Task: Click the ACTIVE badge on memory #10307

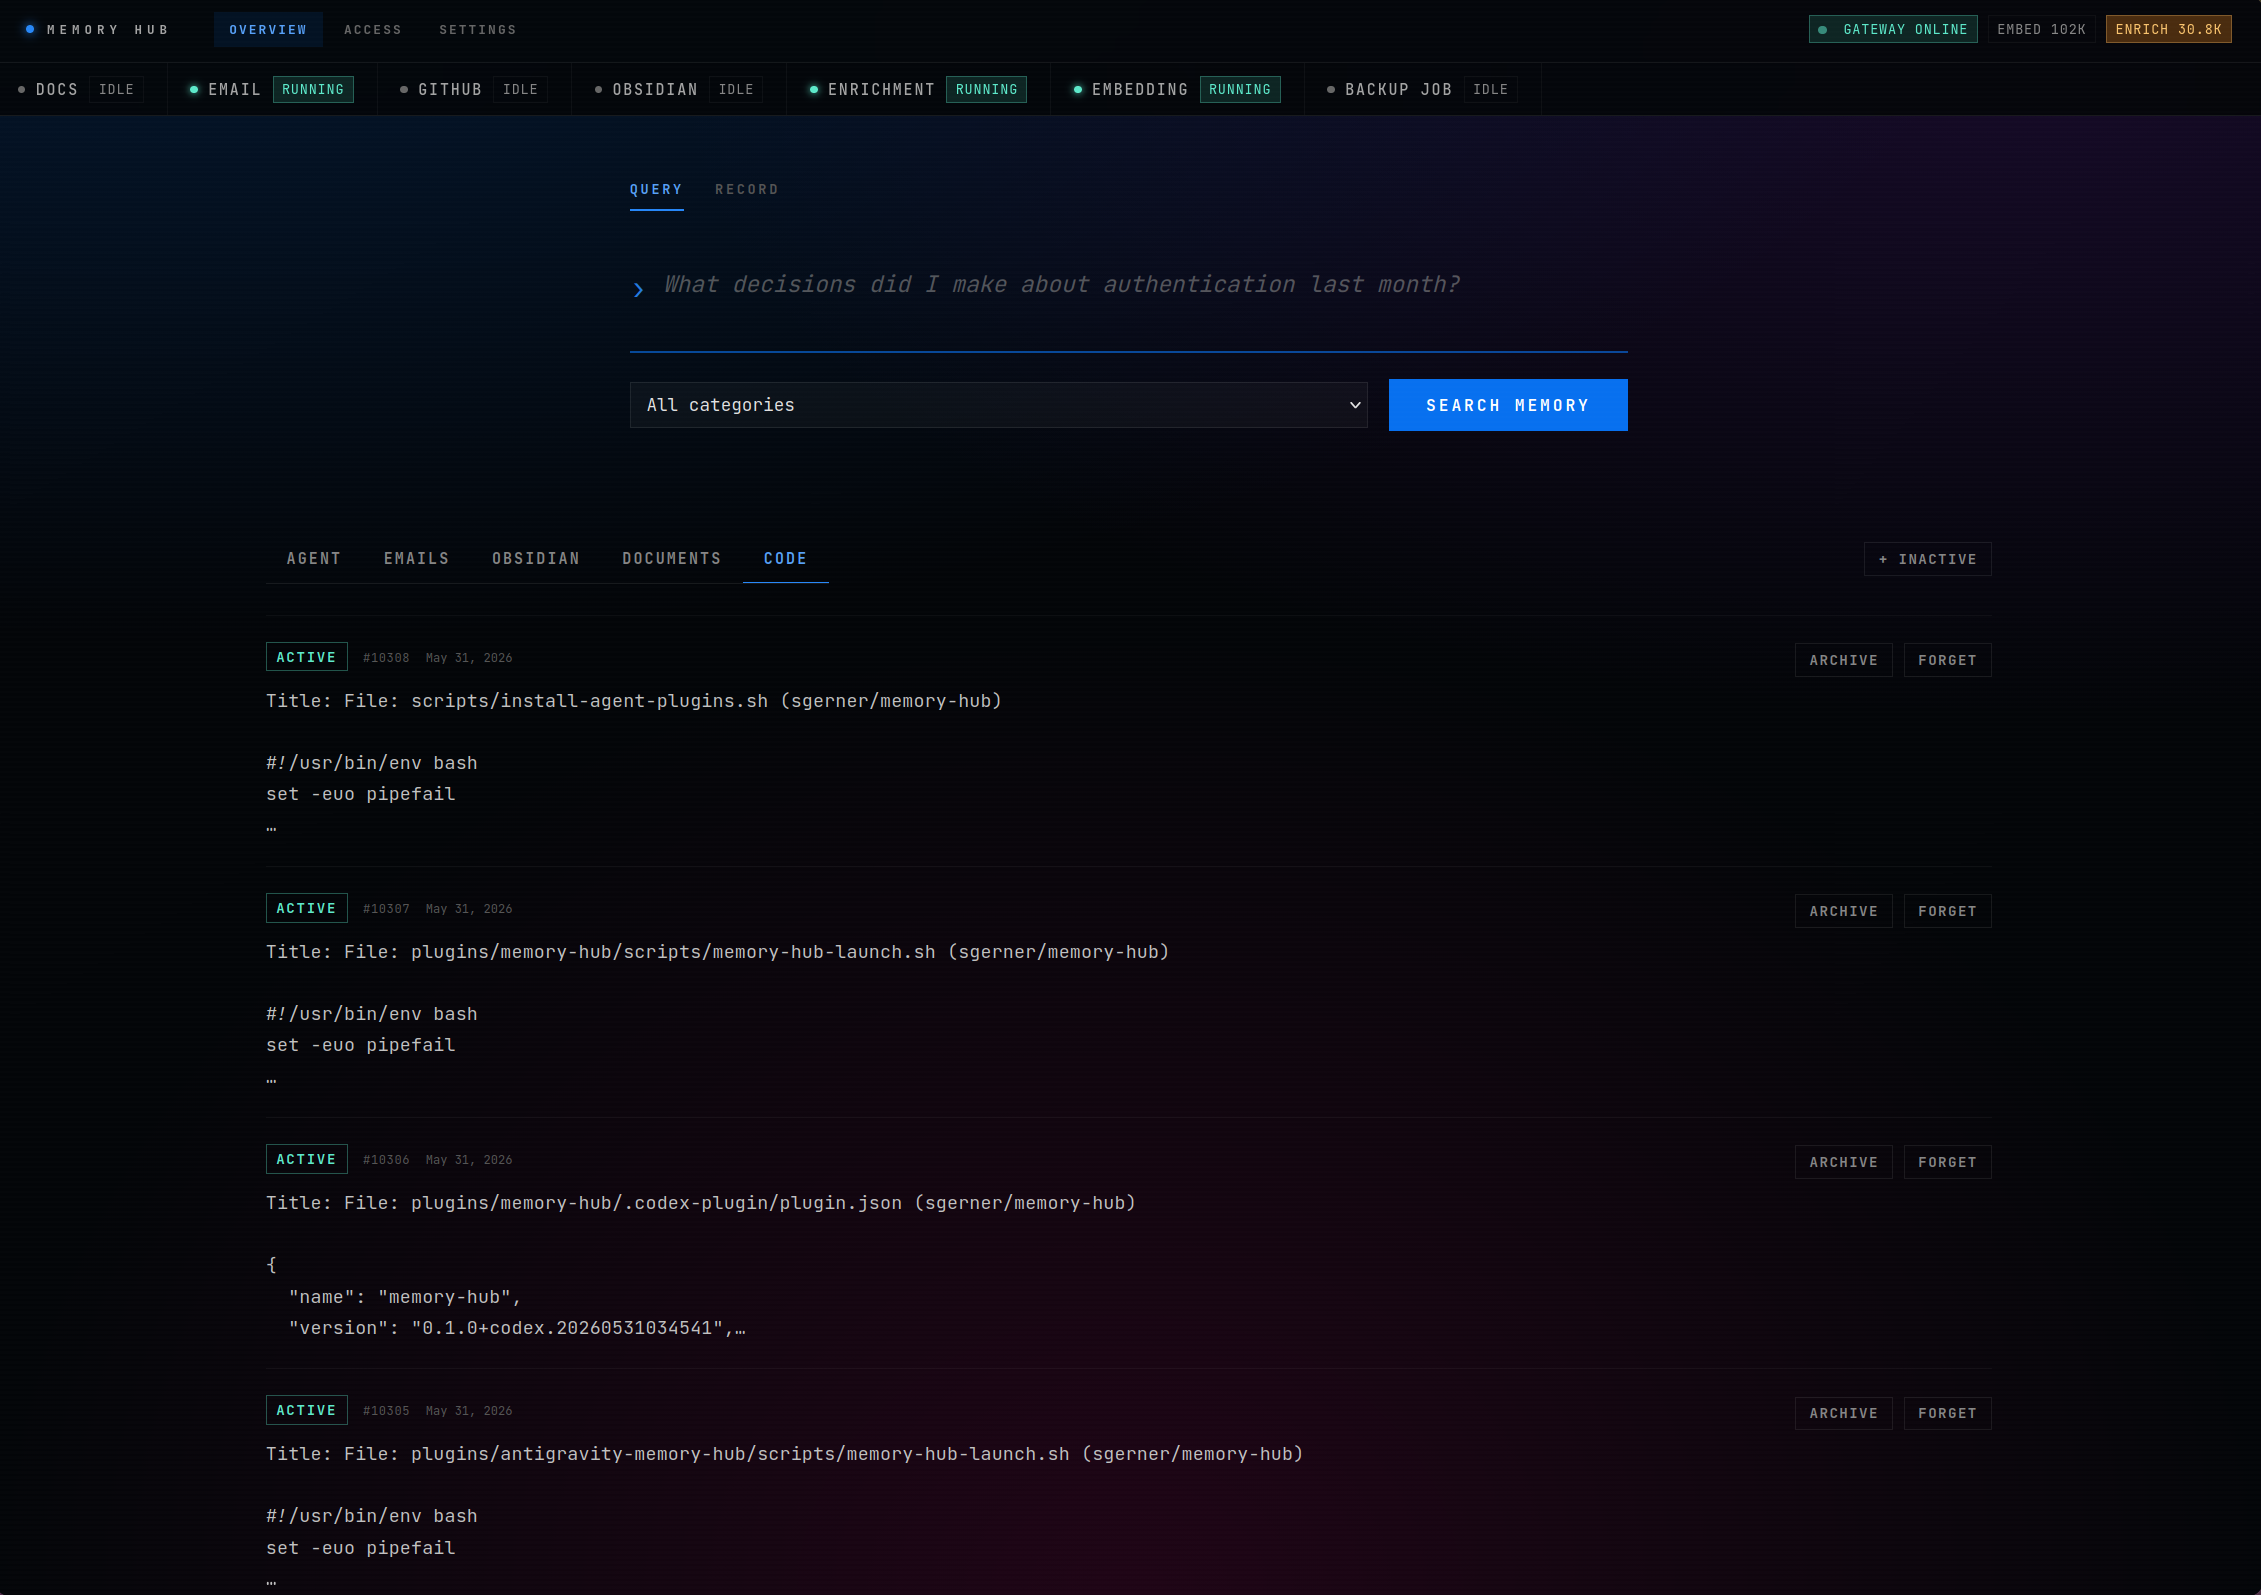Action: (306, 908)
